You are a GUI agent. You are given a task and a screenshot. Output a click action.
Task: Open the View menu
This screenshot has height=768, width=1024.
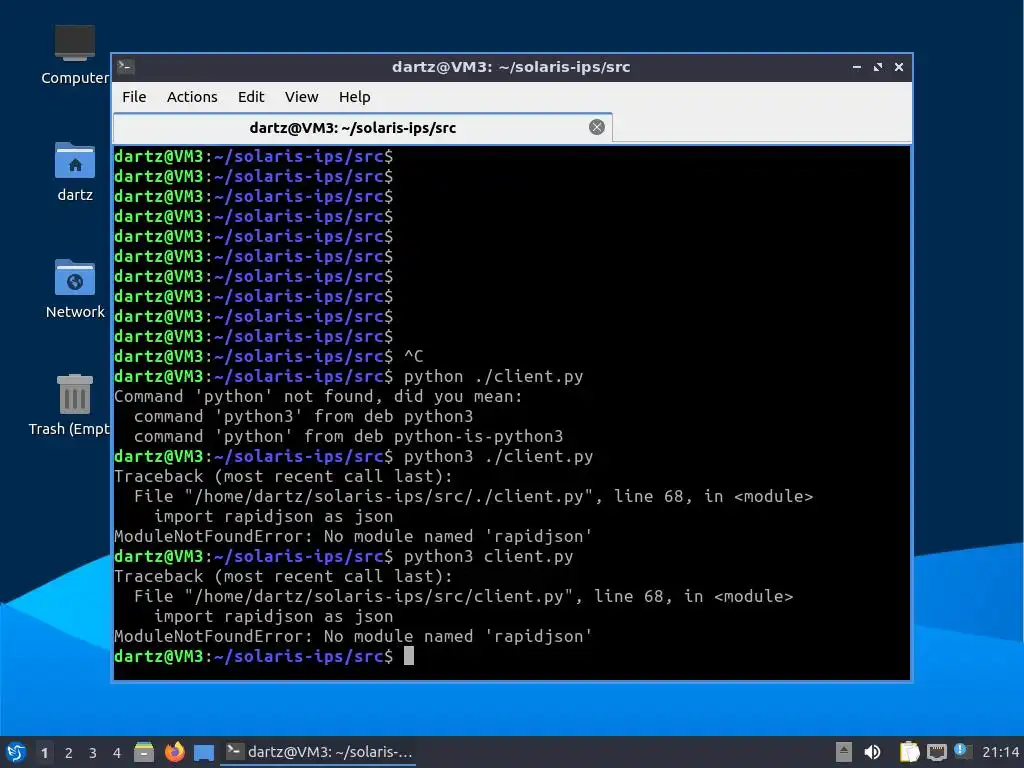[x=301, y=97]
